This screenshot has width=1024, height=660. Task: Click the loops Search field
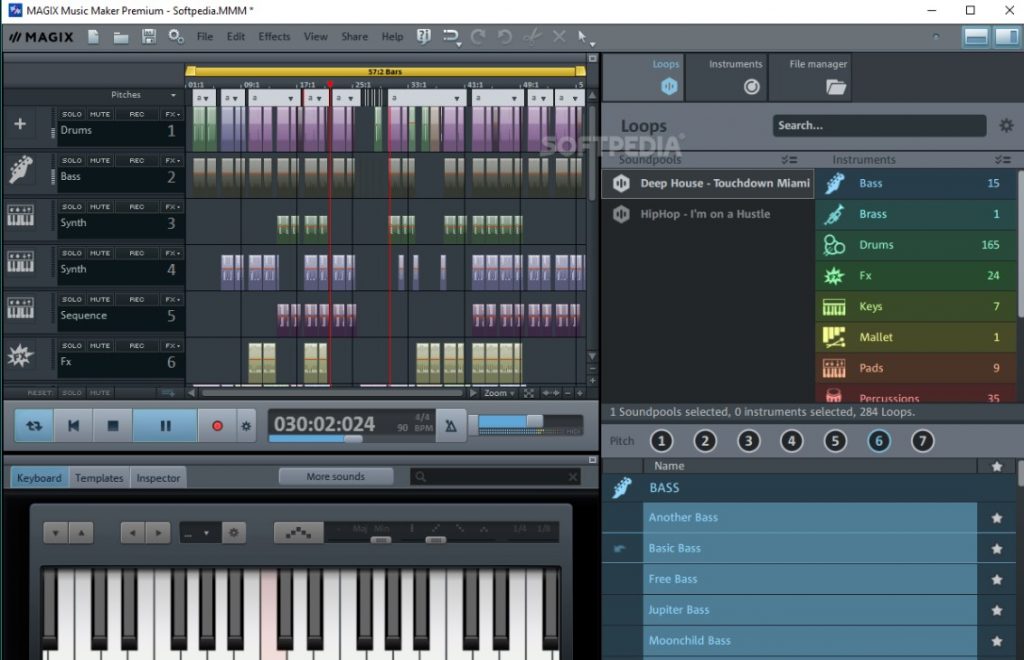point(880,125)
